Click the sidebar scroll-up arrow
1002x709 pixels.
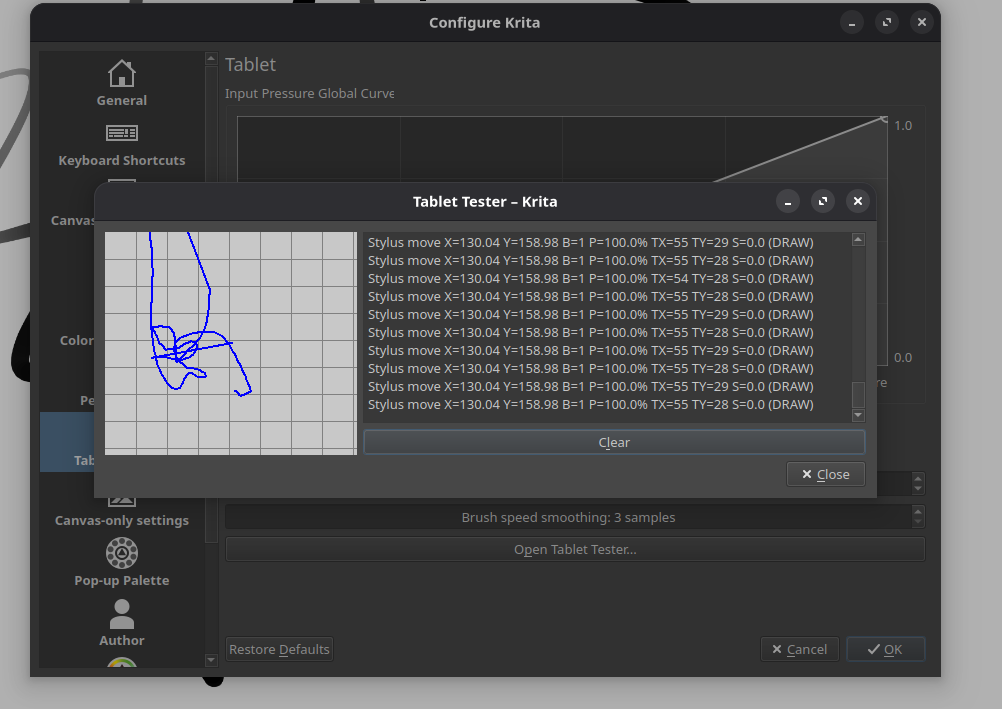click(211, 59)
